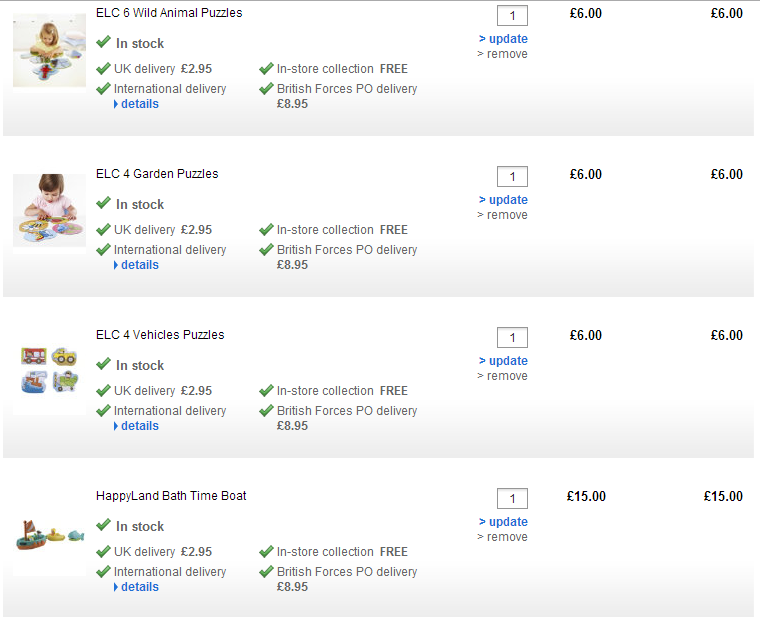Viewport: 760px width, 617px height.
Task: Select the HappyLand Bath Time Boat title
Action: pos(171,496)
